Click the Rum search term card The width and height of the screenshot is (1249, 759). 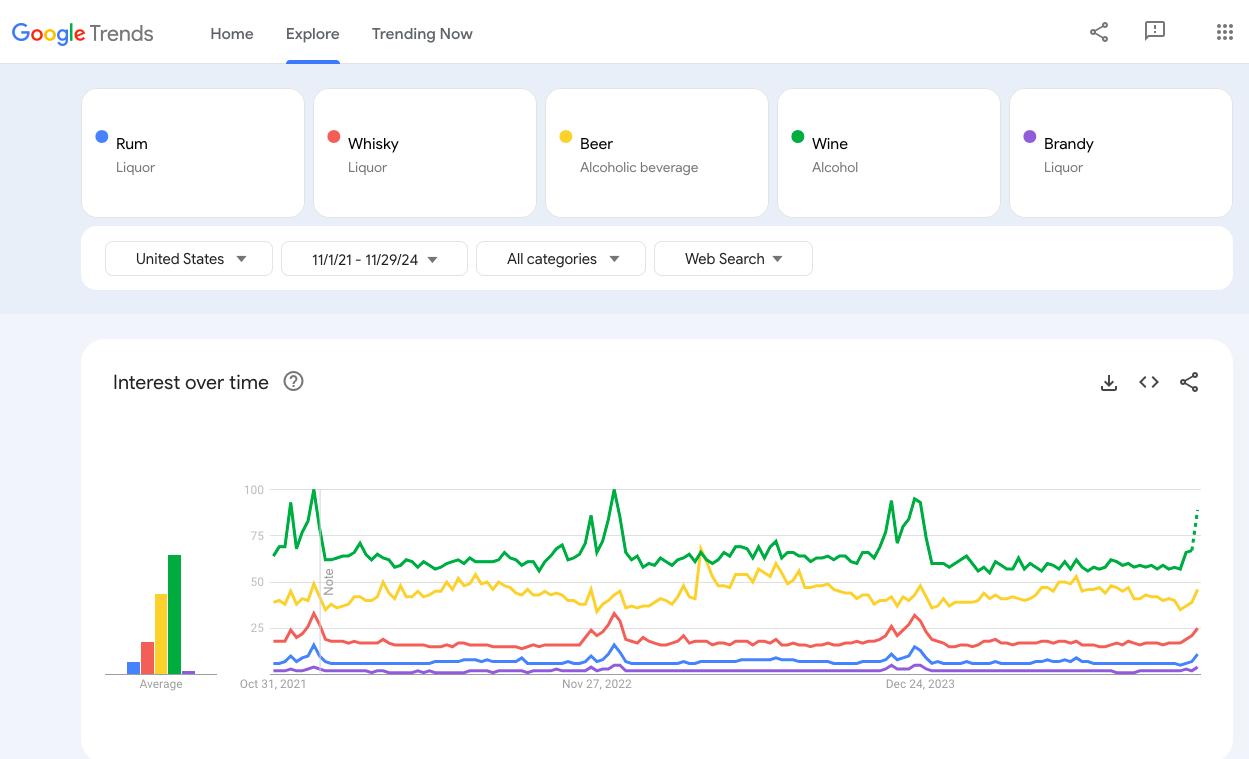pyautogui.click(x=193, y=153)
